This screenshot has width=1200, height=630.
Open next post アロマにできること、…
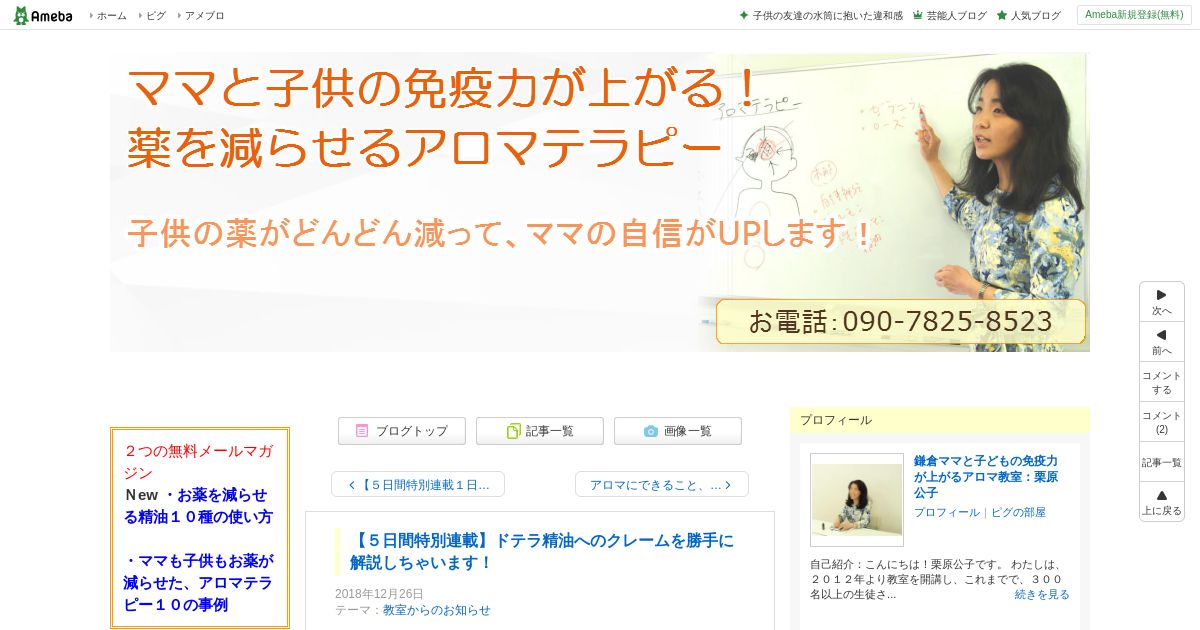click(x=662, y=484)
